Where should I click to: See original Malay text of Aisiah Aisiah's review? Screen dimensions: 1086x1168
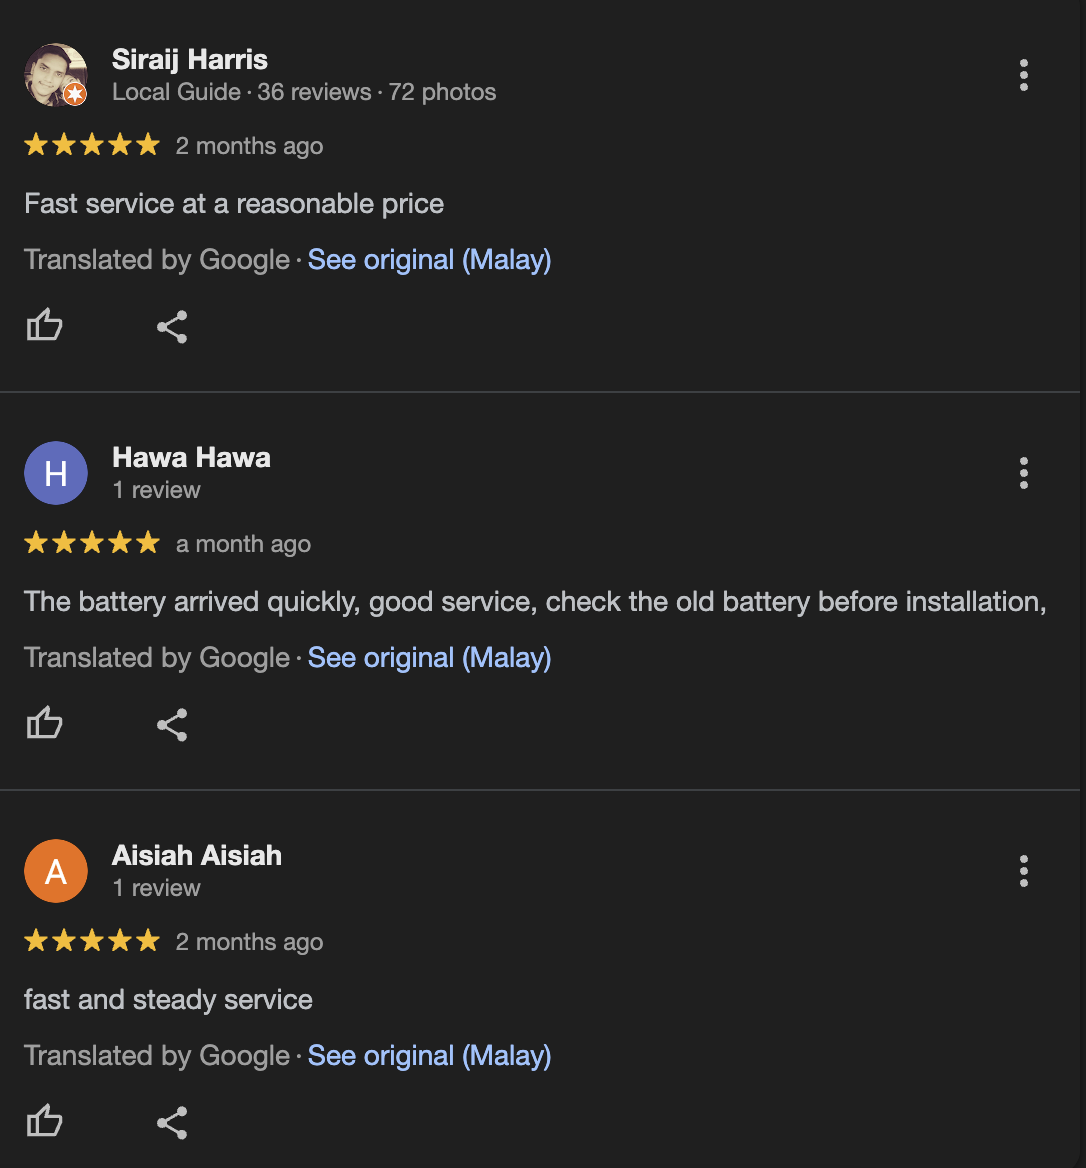pos(429,1056)
